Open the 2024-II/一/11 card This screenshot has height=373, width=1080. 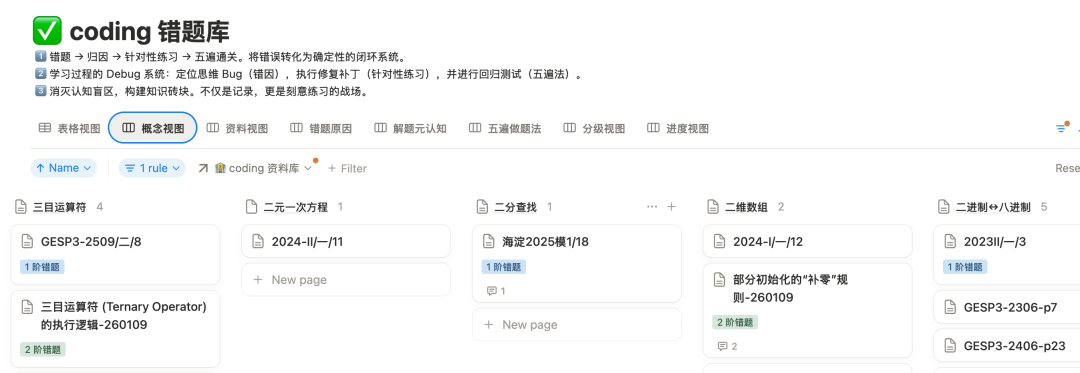[x=346, y=241]
